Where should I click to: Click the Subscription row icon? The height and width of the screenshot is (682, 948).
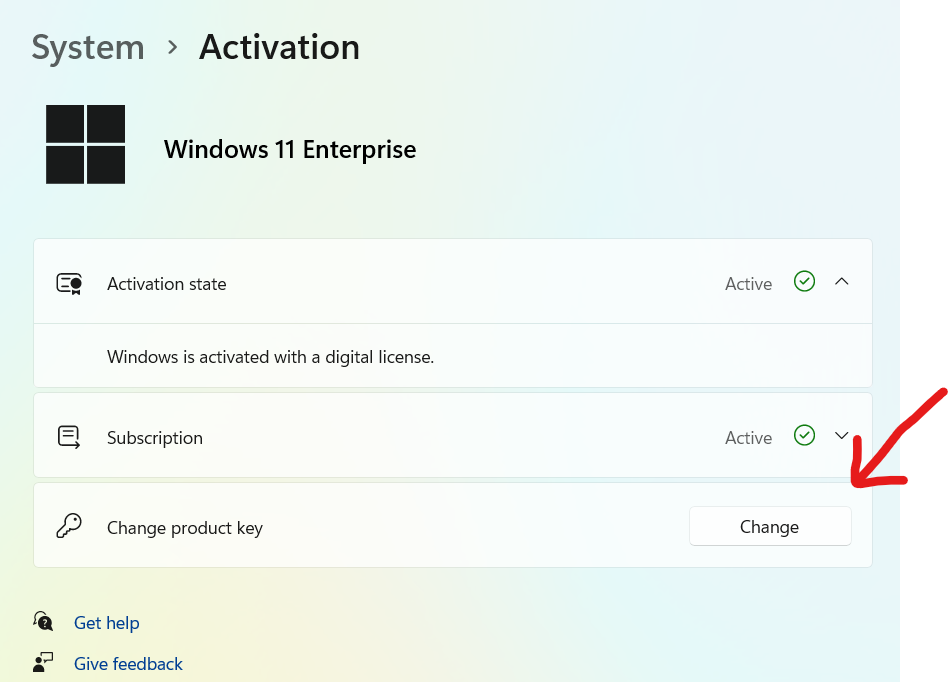[69, 437]
